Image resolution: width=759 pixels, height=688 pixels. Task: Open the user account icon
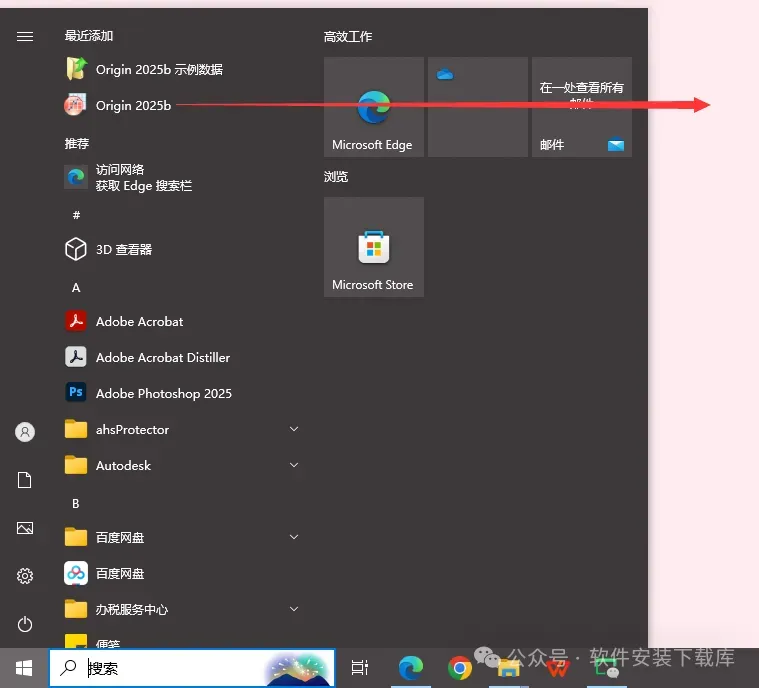pyautogui.click(x=25, y=431)
